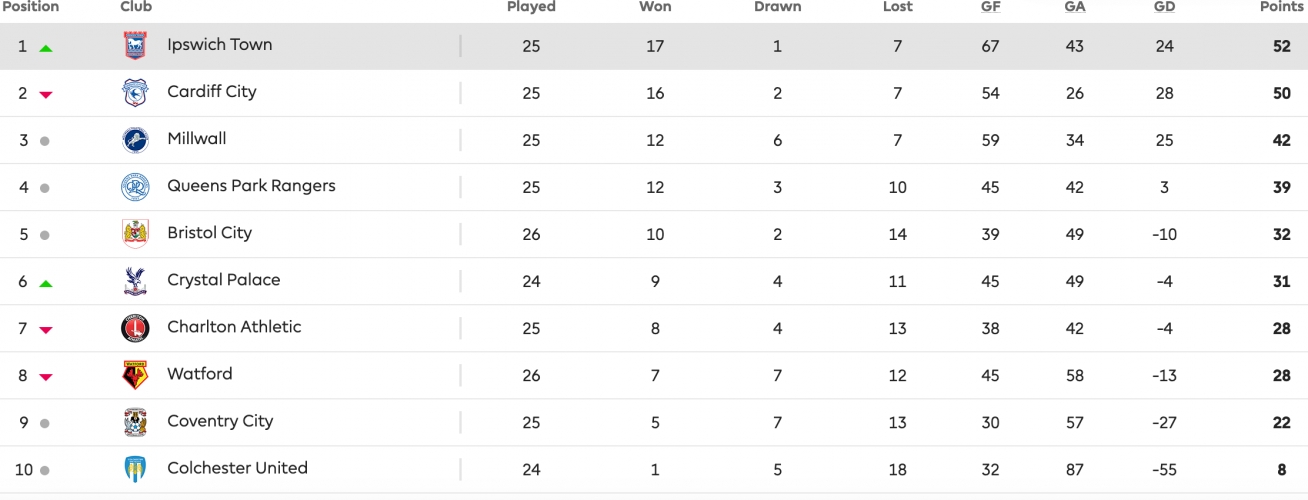Open the Millwall team link
1308x500 pixels.
pos(197,139)
